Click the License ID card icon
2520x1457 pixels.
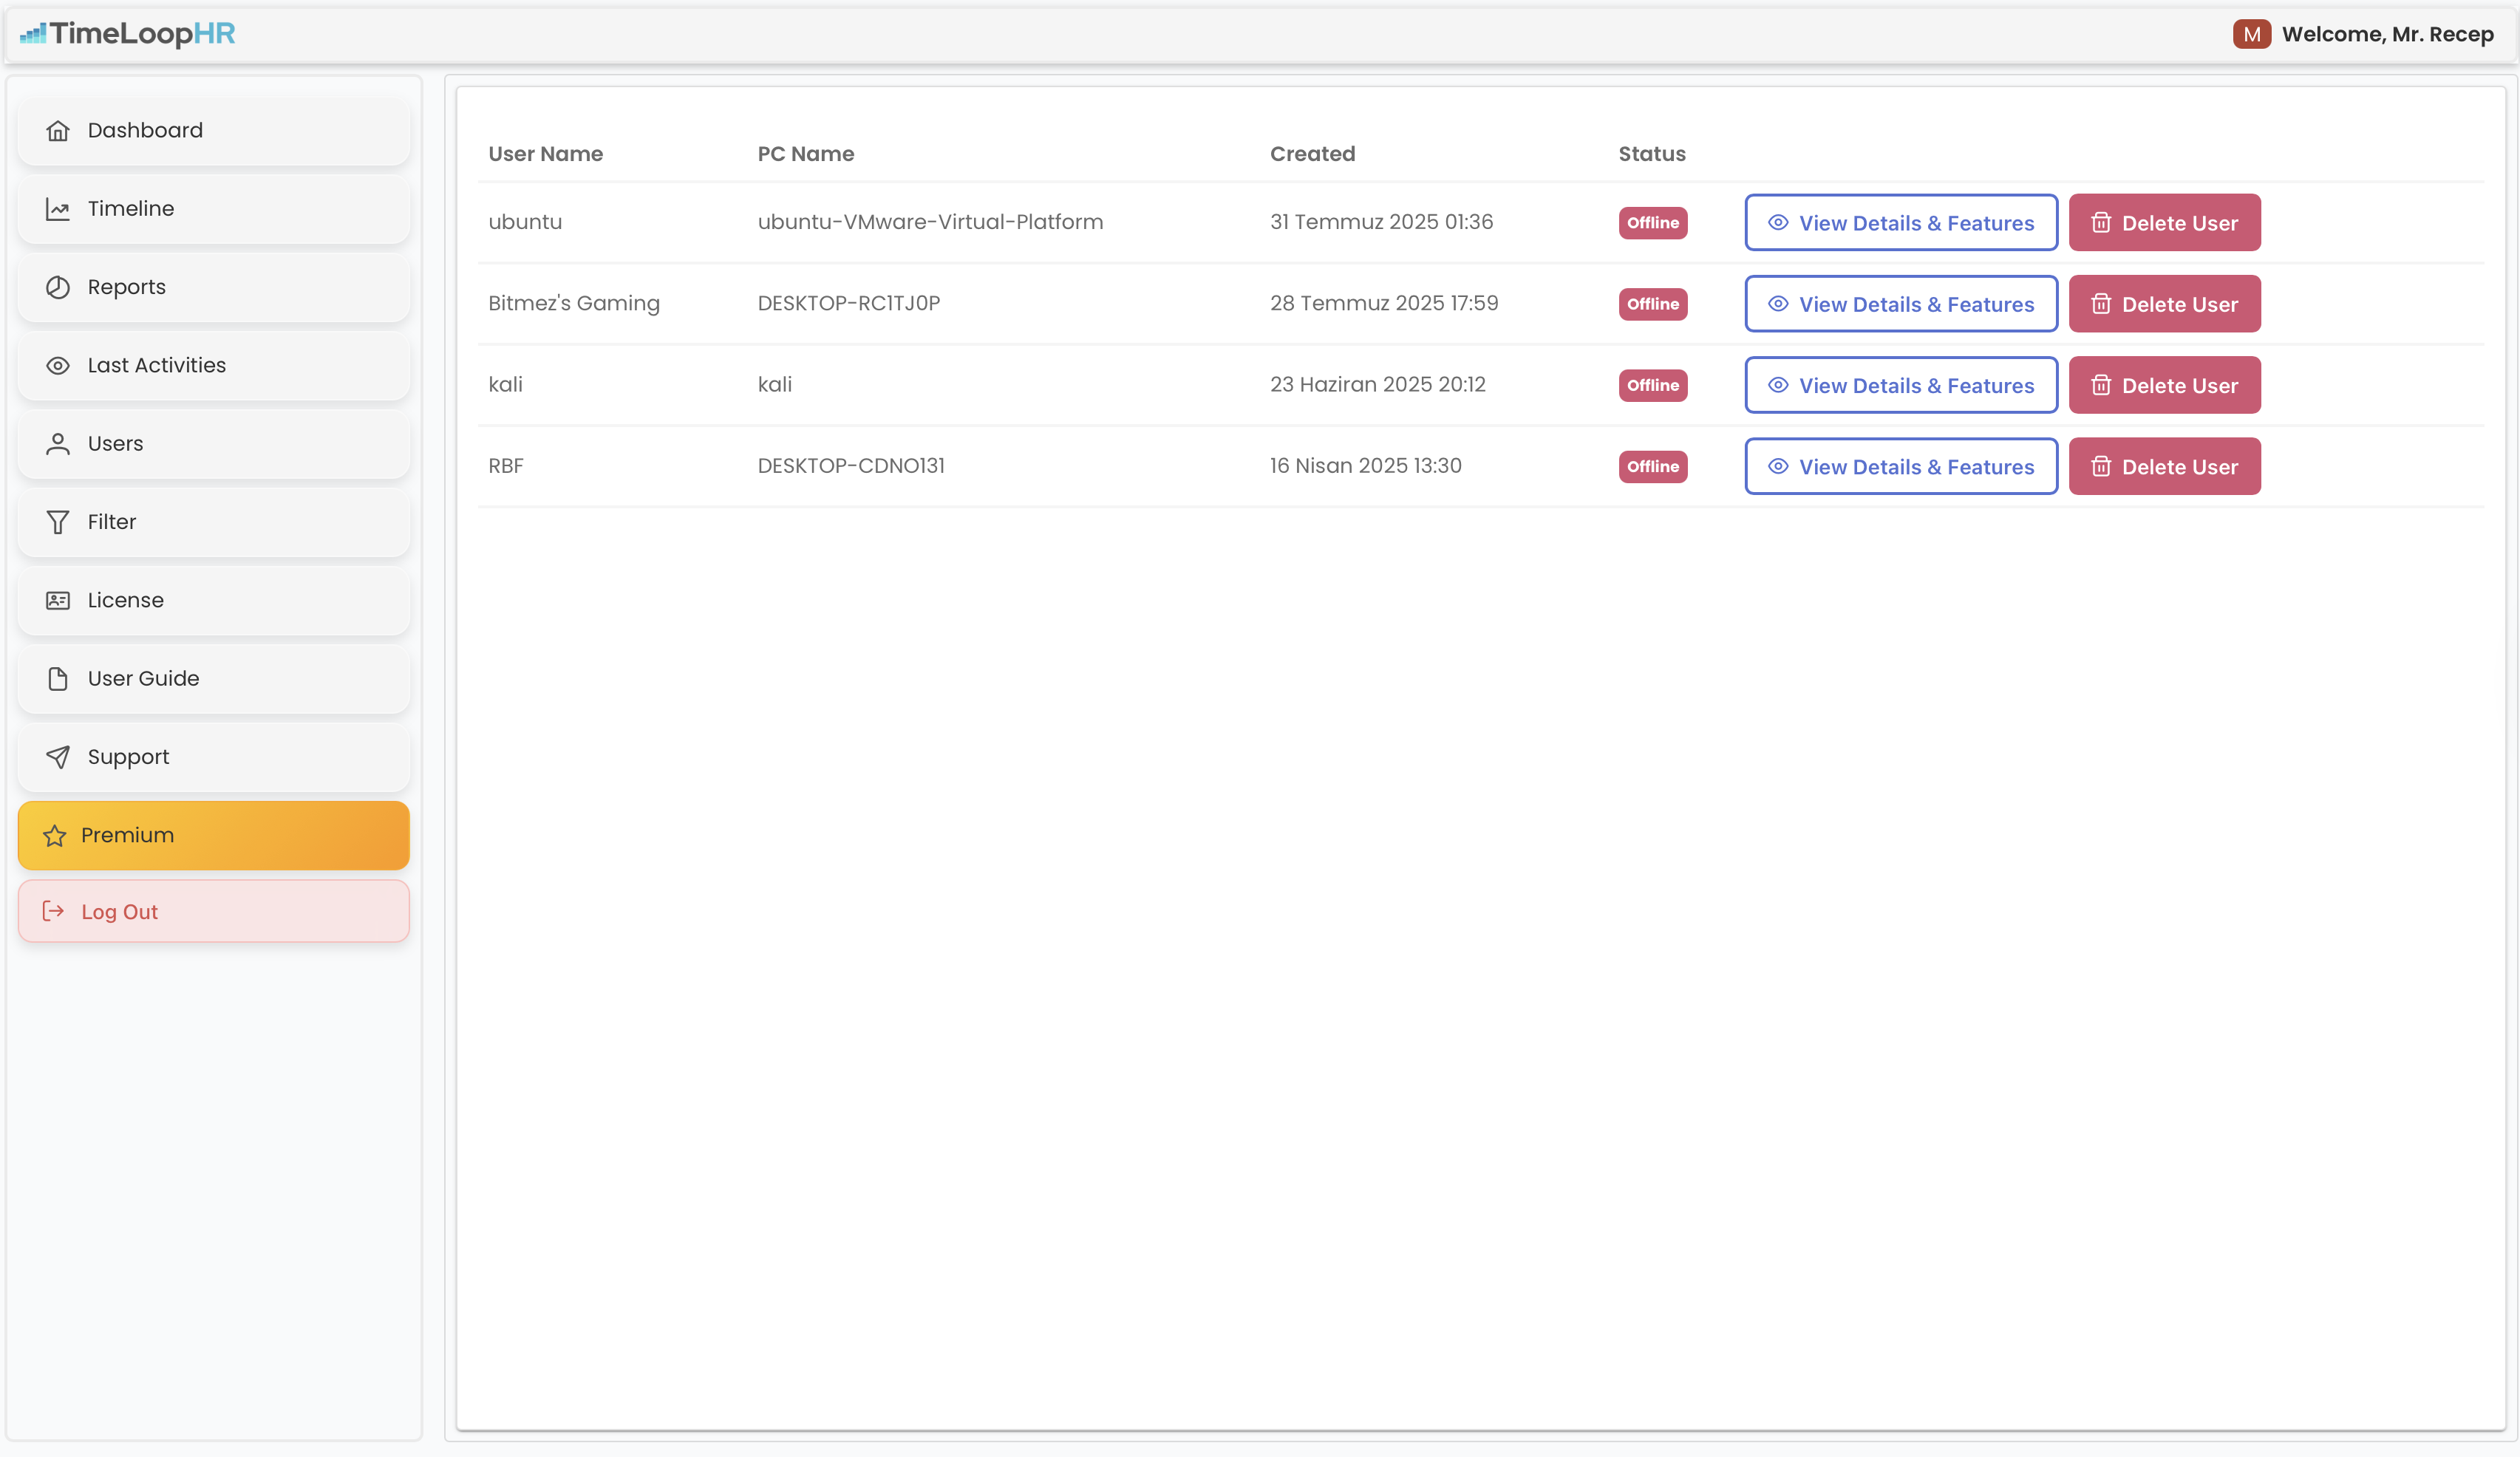58,600
